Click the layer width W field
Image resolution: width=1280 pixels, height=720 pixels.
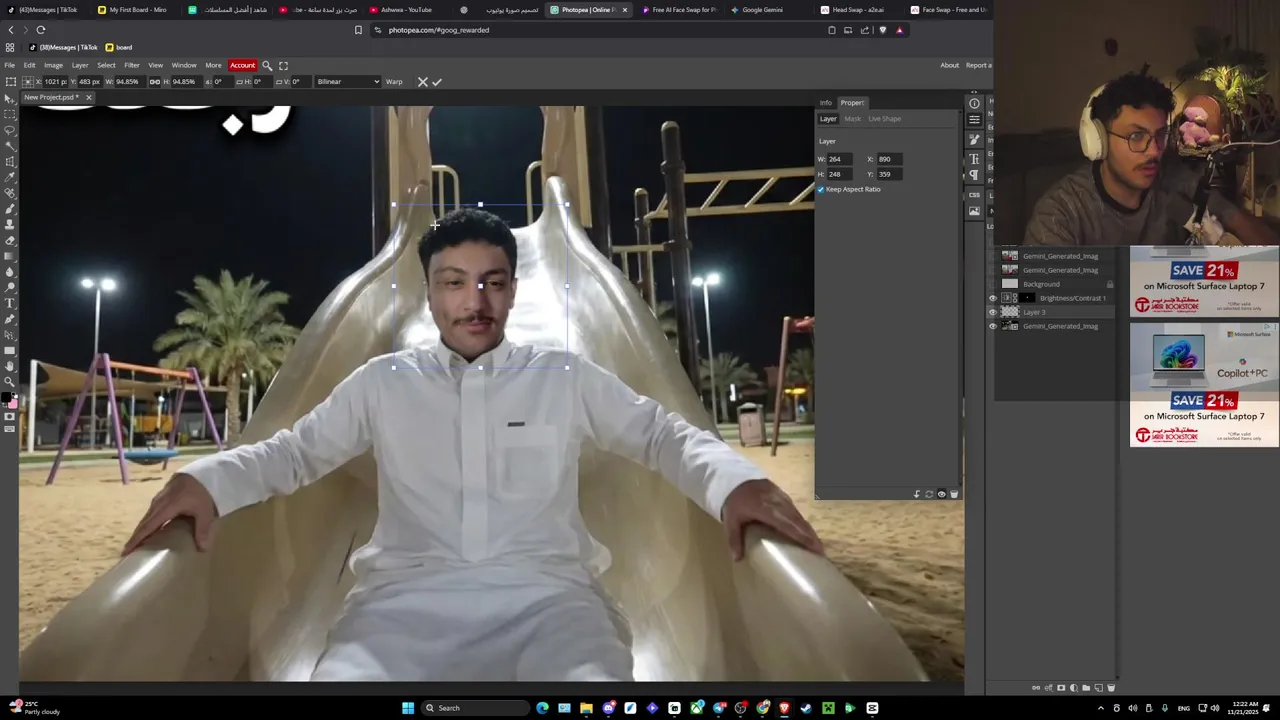click(x=841, y=159)
